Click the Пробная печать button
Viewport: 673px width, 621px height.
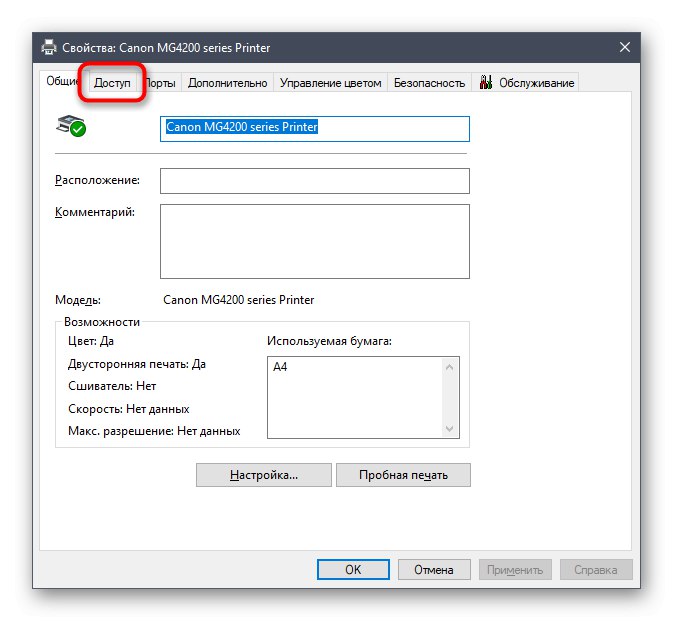coord(403,475)
